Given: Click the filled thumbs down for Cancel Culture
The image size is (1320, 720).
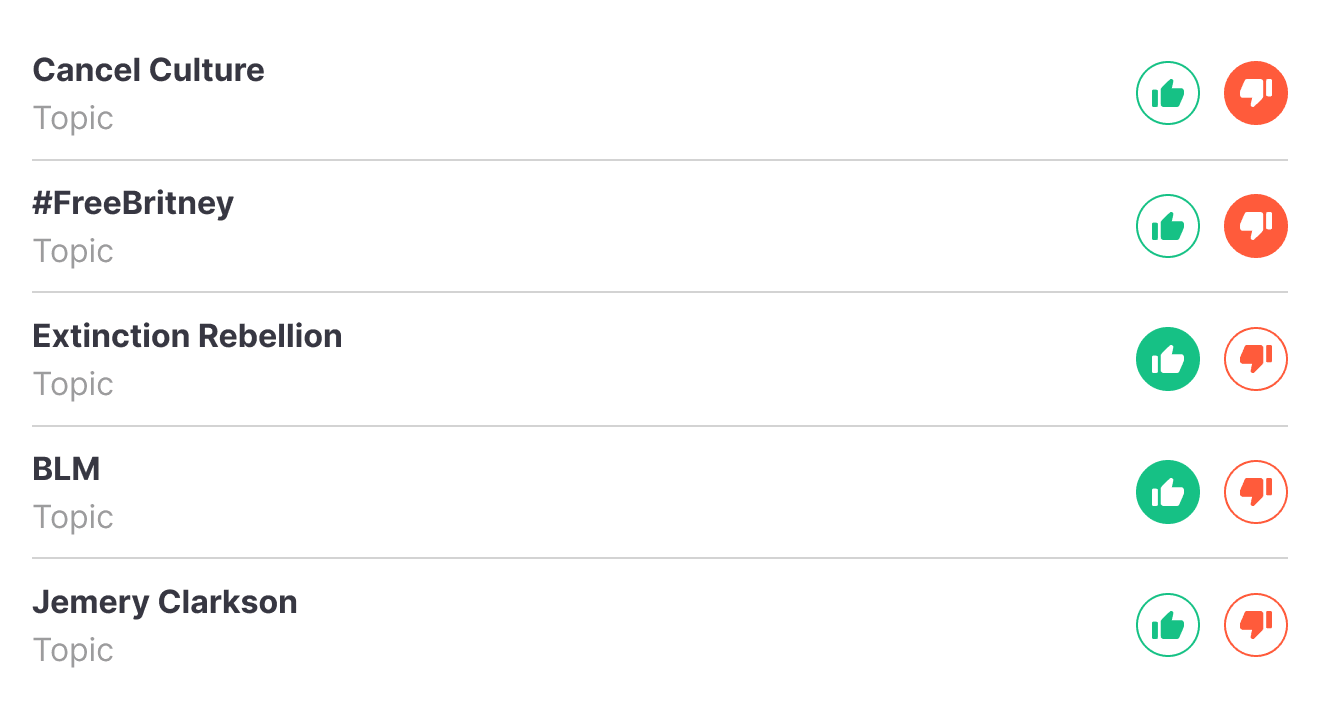Looking at the screenshot, I should tap(1255, 94).
